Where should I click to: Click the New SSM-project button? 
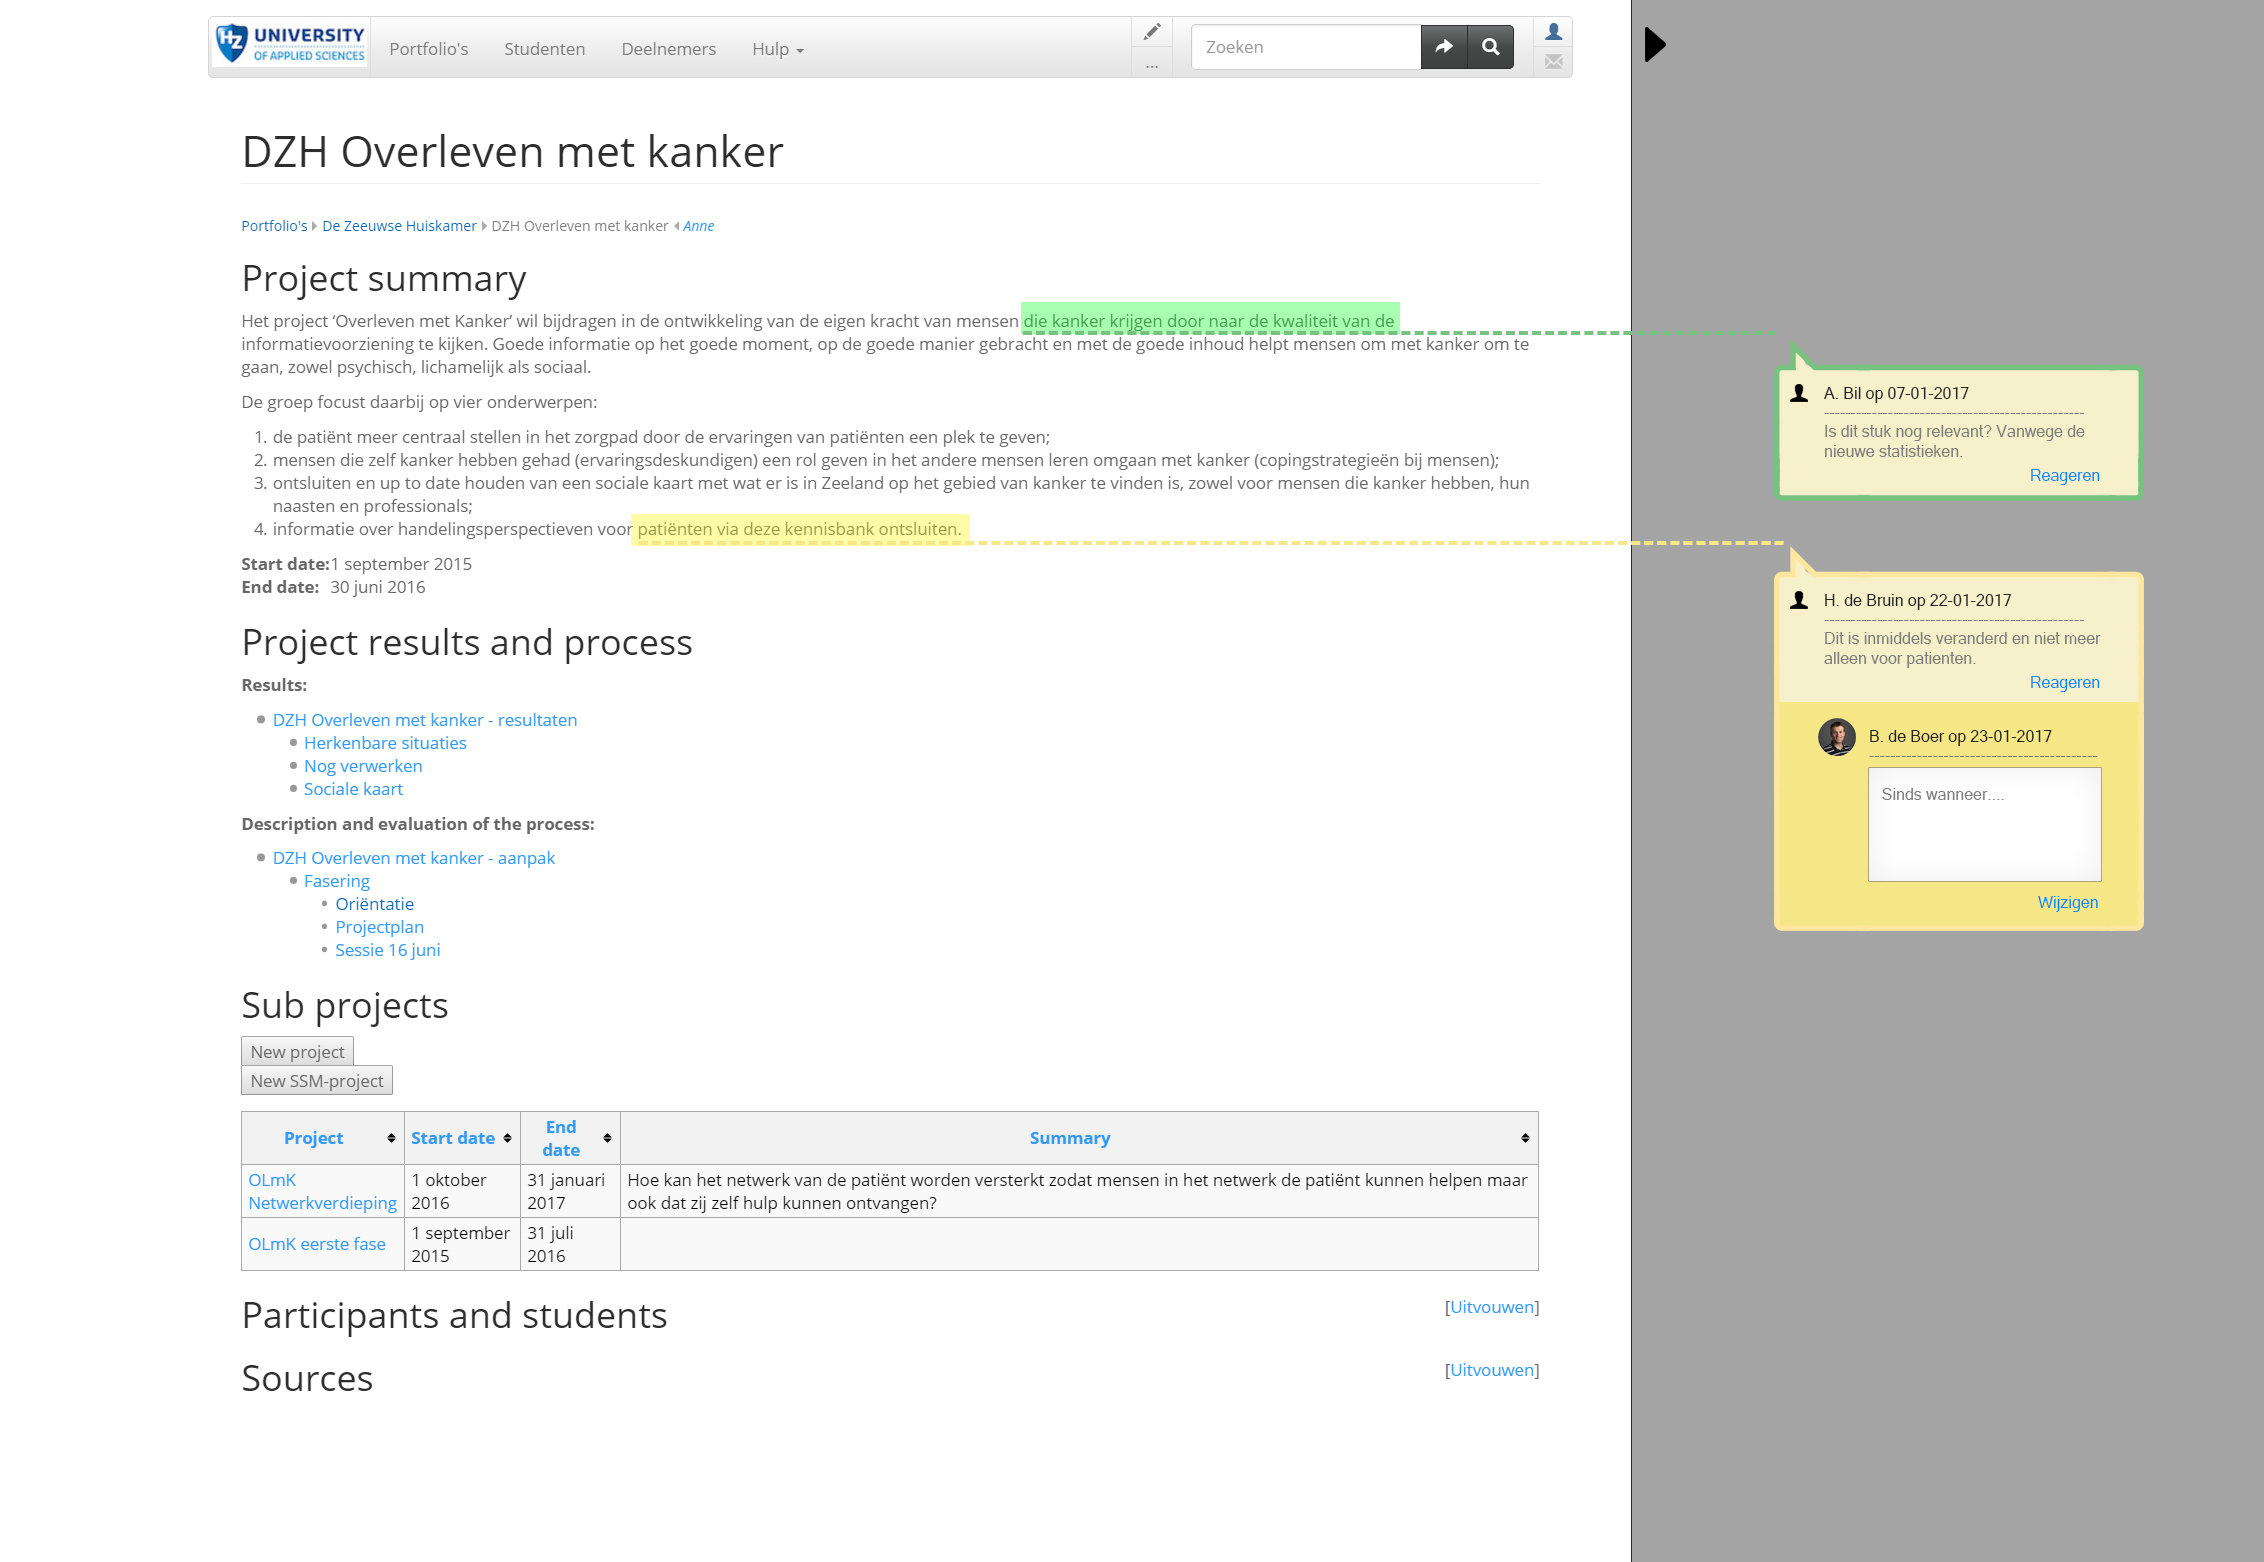tap(316, 1081)
